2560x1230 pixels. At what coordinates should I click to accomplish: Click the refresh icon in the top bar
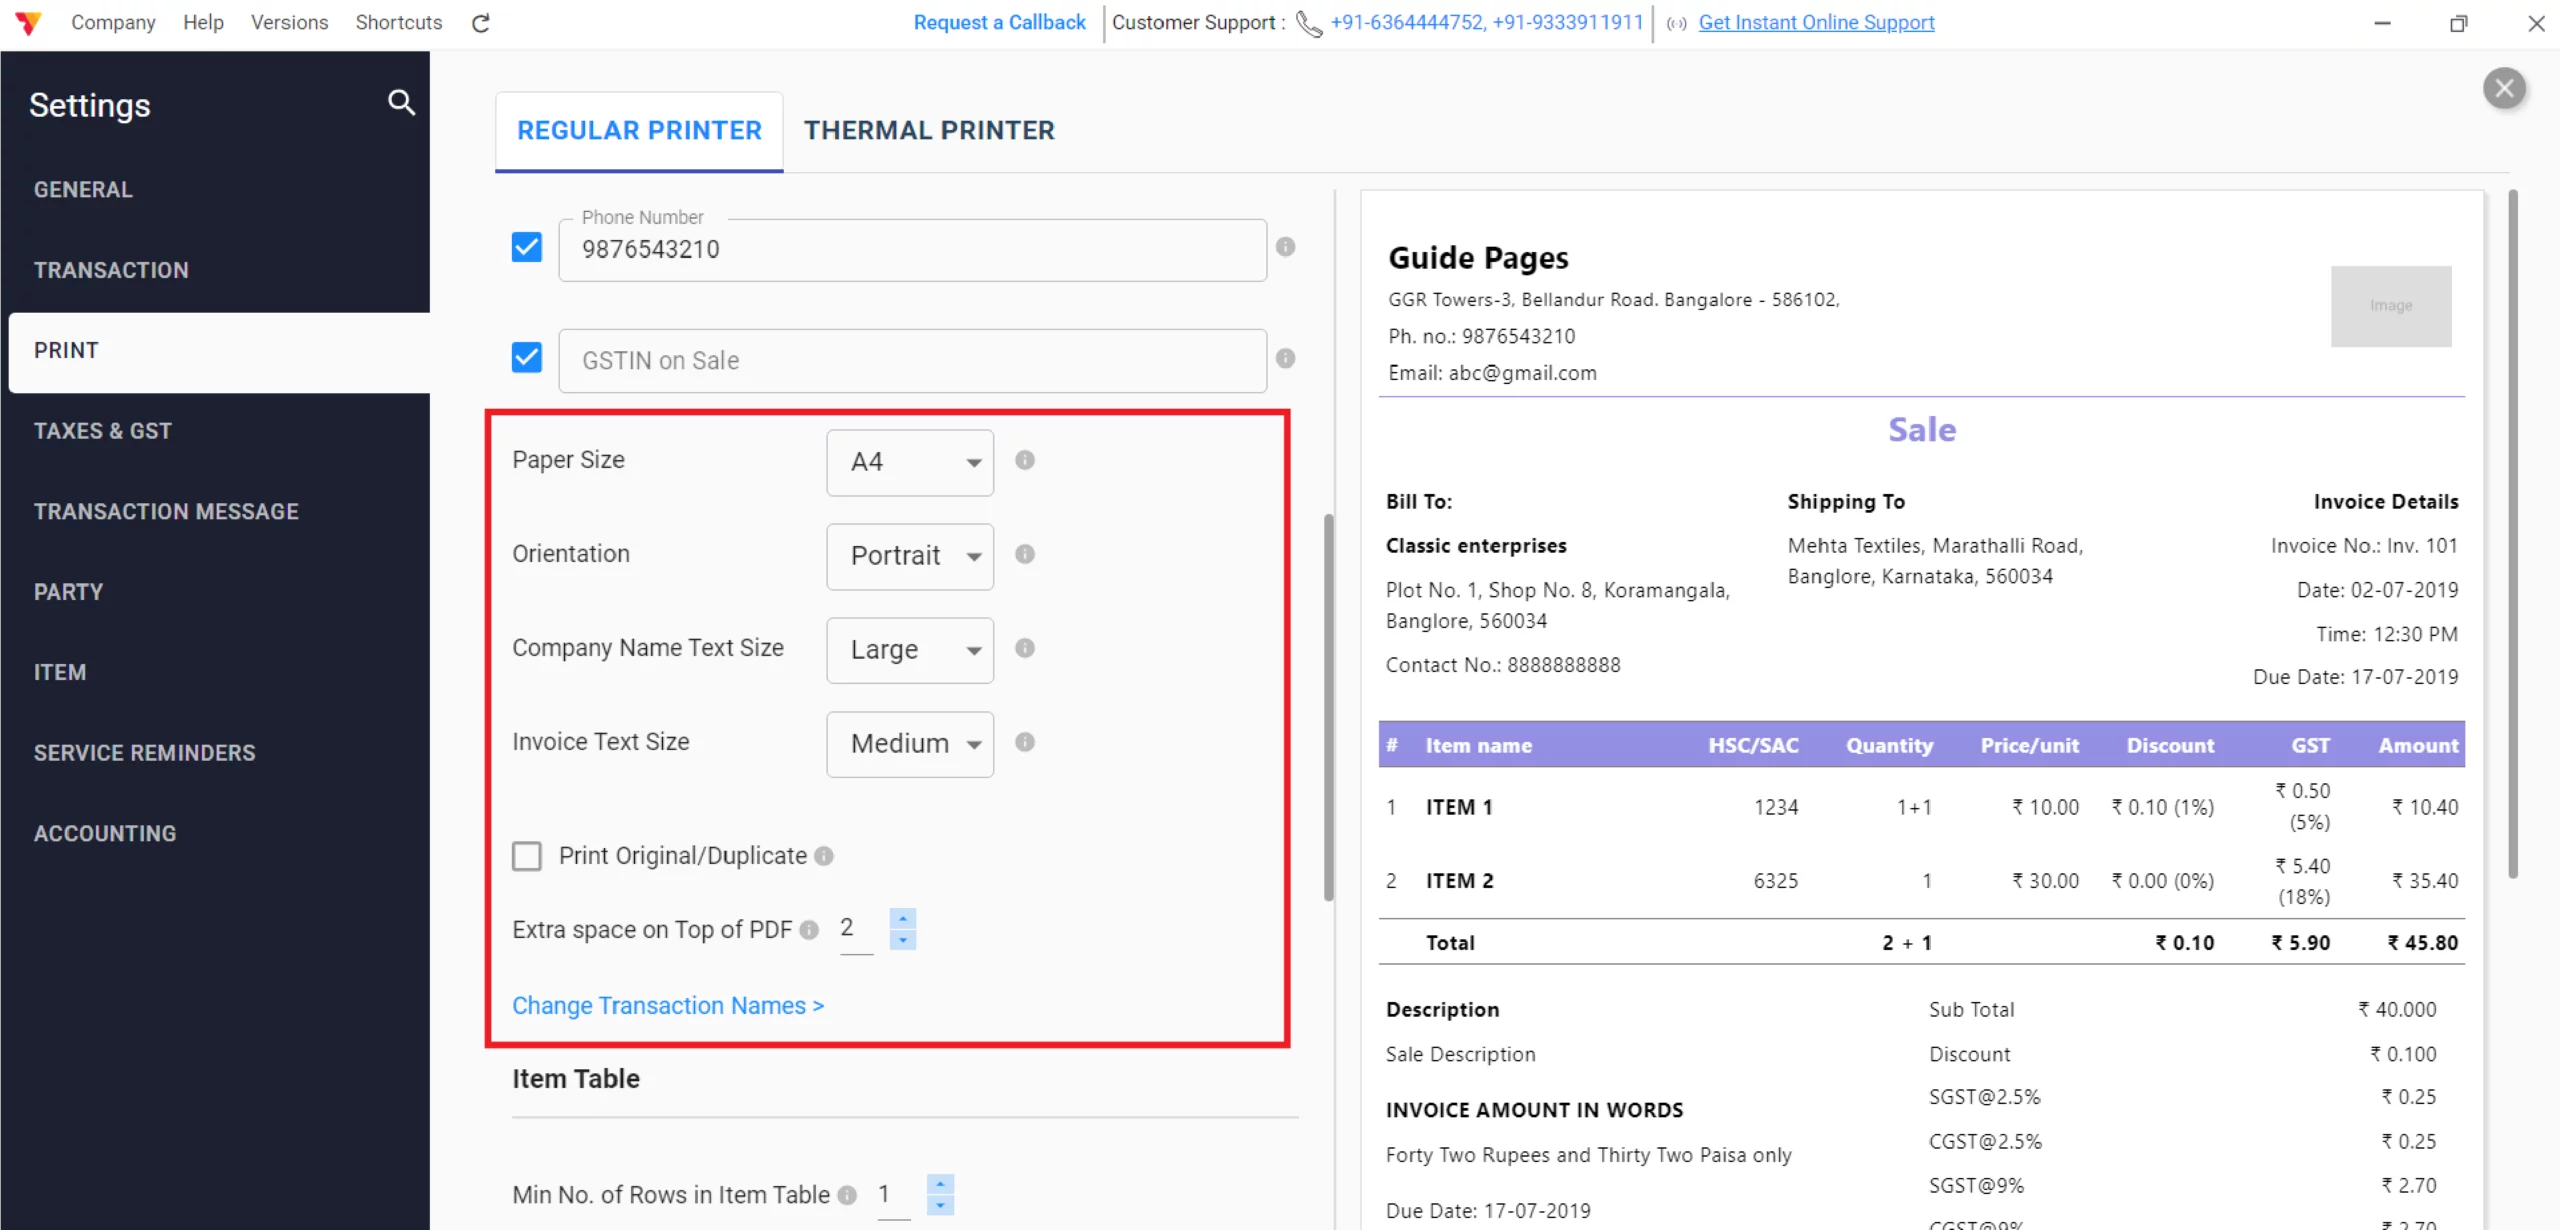pos(480,22)
